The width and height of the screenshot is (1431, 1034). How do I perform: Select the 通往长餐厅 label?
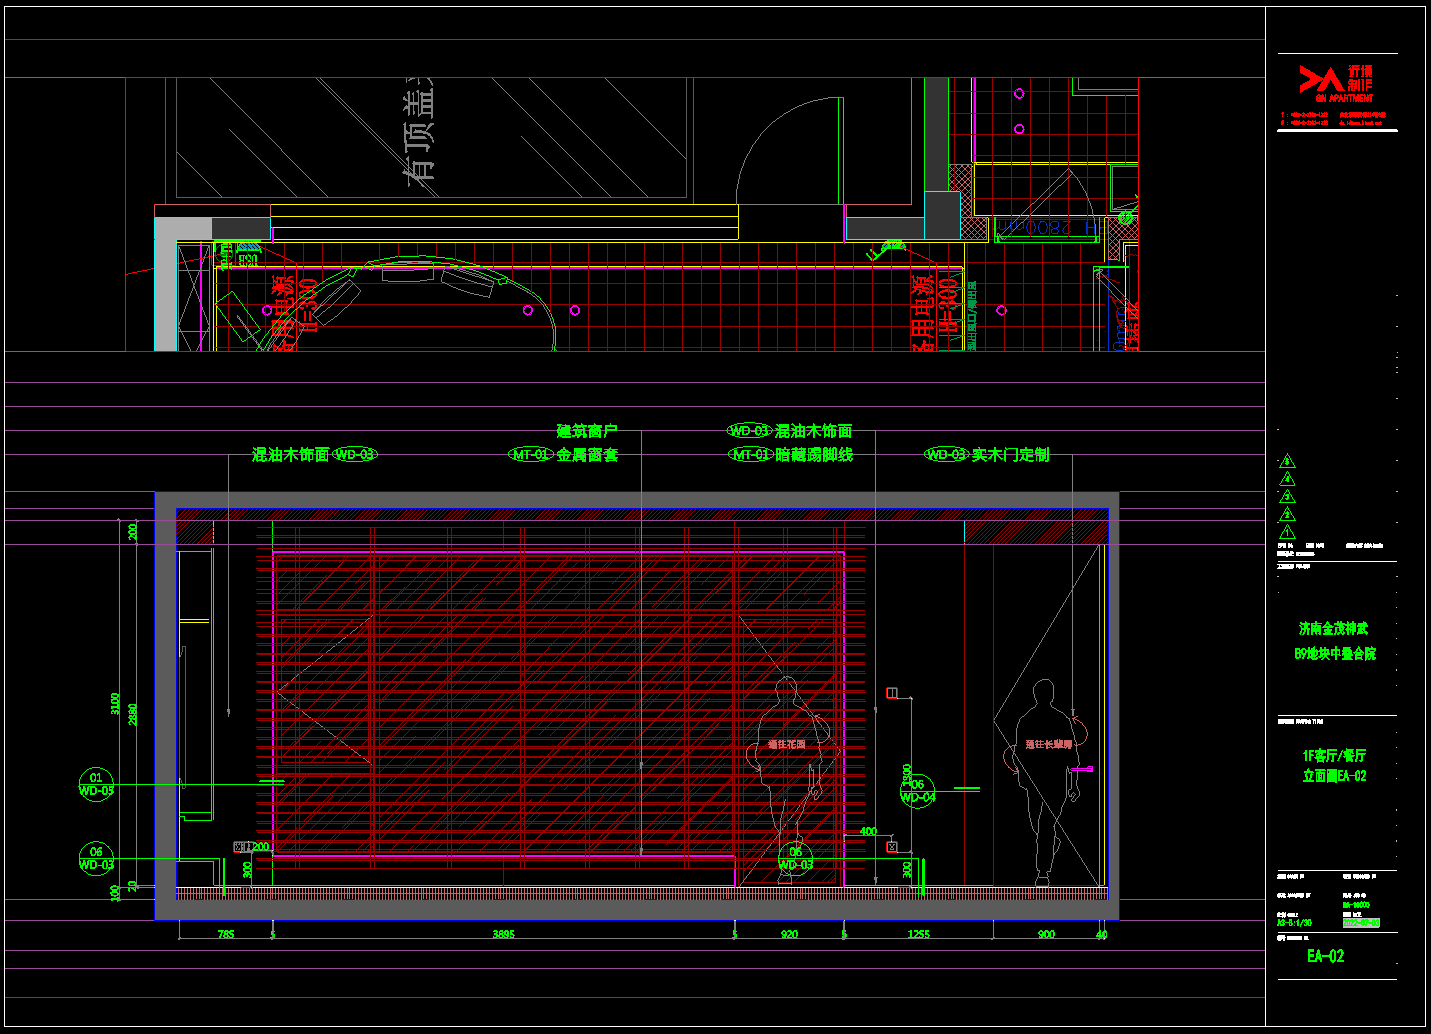1049,745
